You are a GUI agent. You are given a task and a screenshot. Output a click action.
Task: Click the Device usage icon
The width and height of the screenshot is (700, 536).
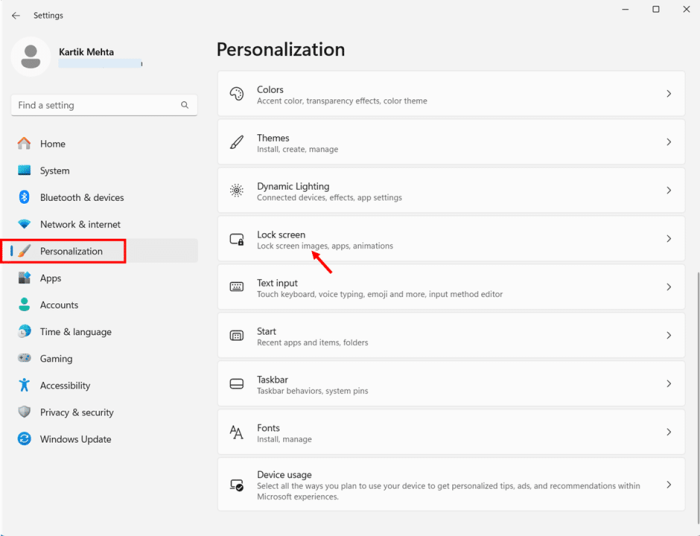click(x=237, y=485)
